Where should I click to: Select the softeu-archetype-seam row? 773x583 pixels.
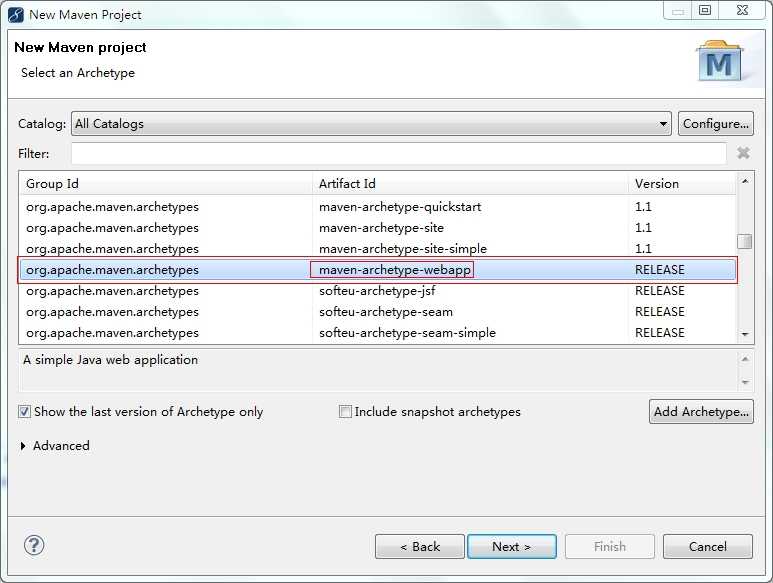(x=378, y=312)
